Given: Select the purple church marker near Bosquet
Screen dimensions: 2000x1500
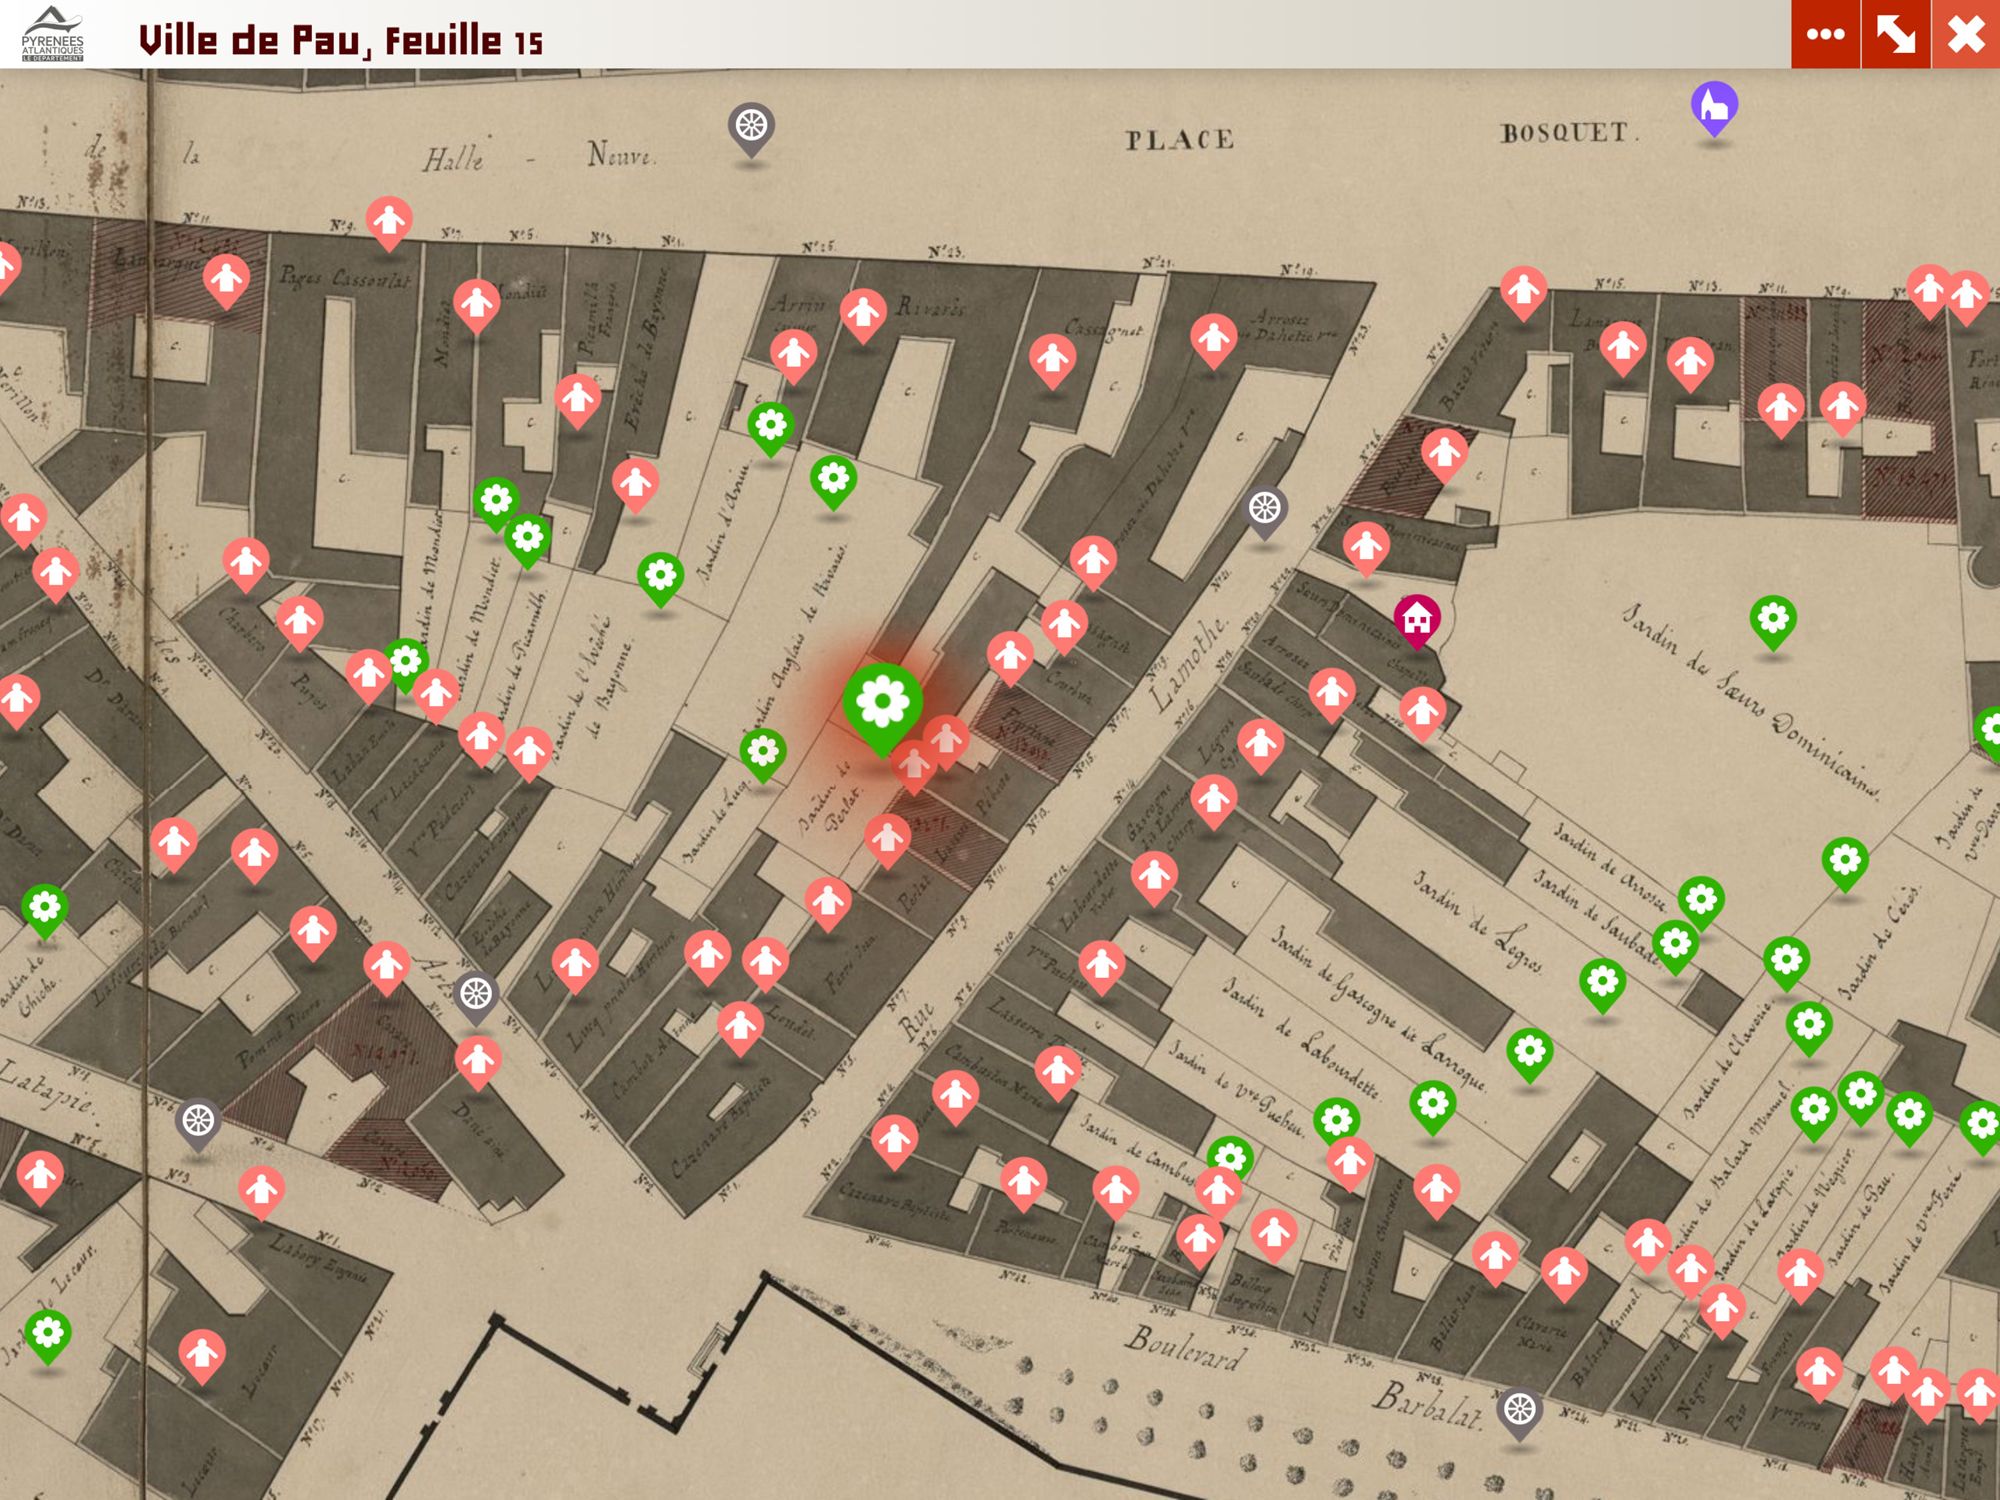Looking at the screenshot, I should coord(1714,106).
